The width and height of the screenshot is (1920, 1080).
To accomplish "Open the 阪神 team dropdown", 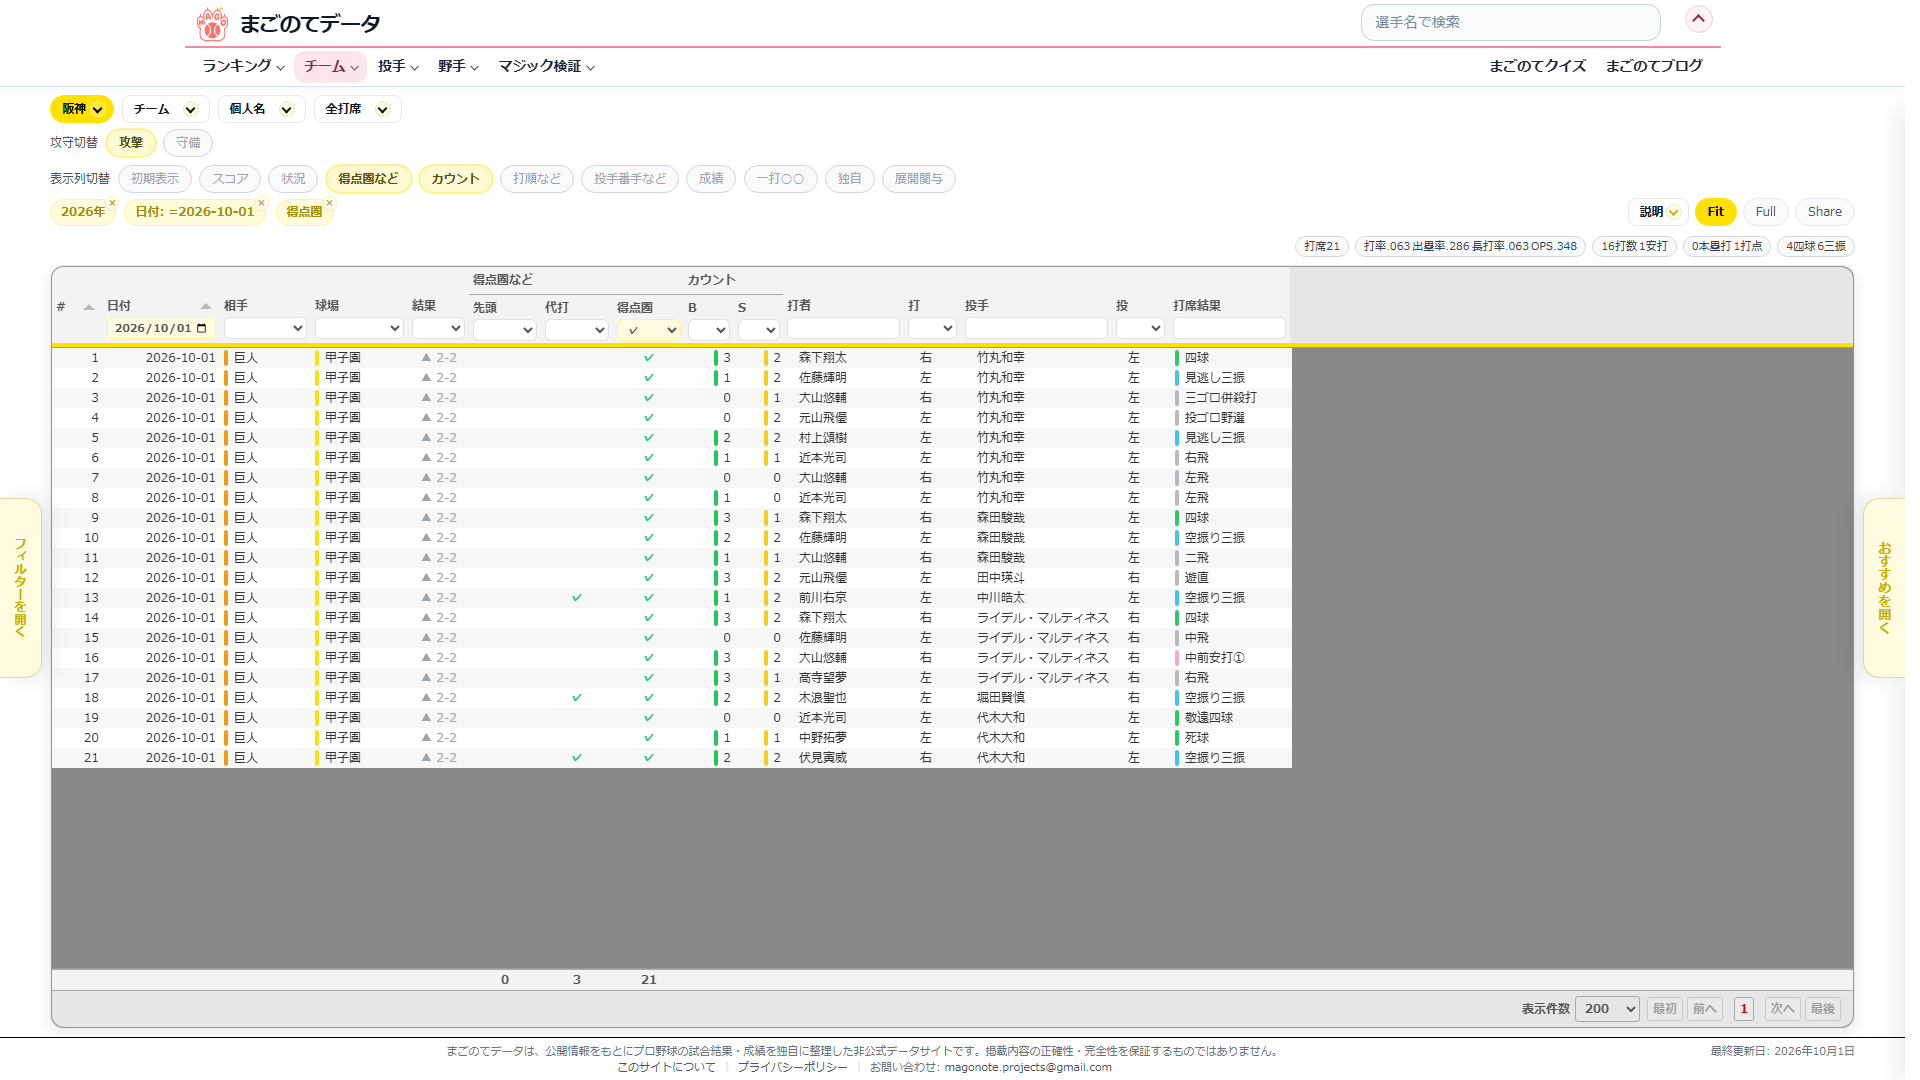I will [x=82, y=109].
